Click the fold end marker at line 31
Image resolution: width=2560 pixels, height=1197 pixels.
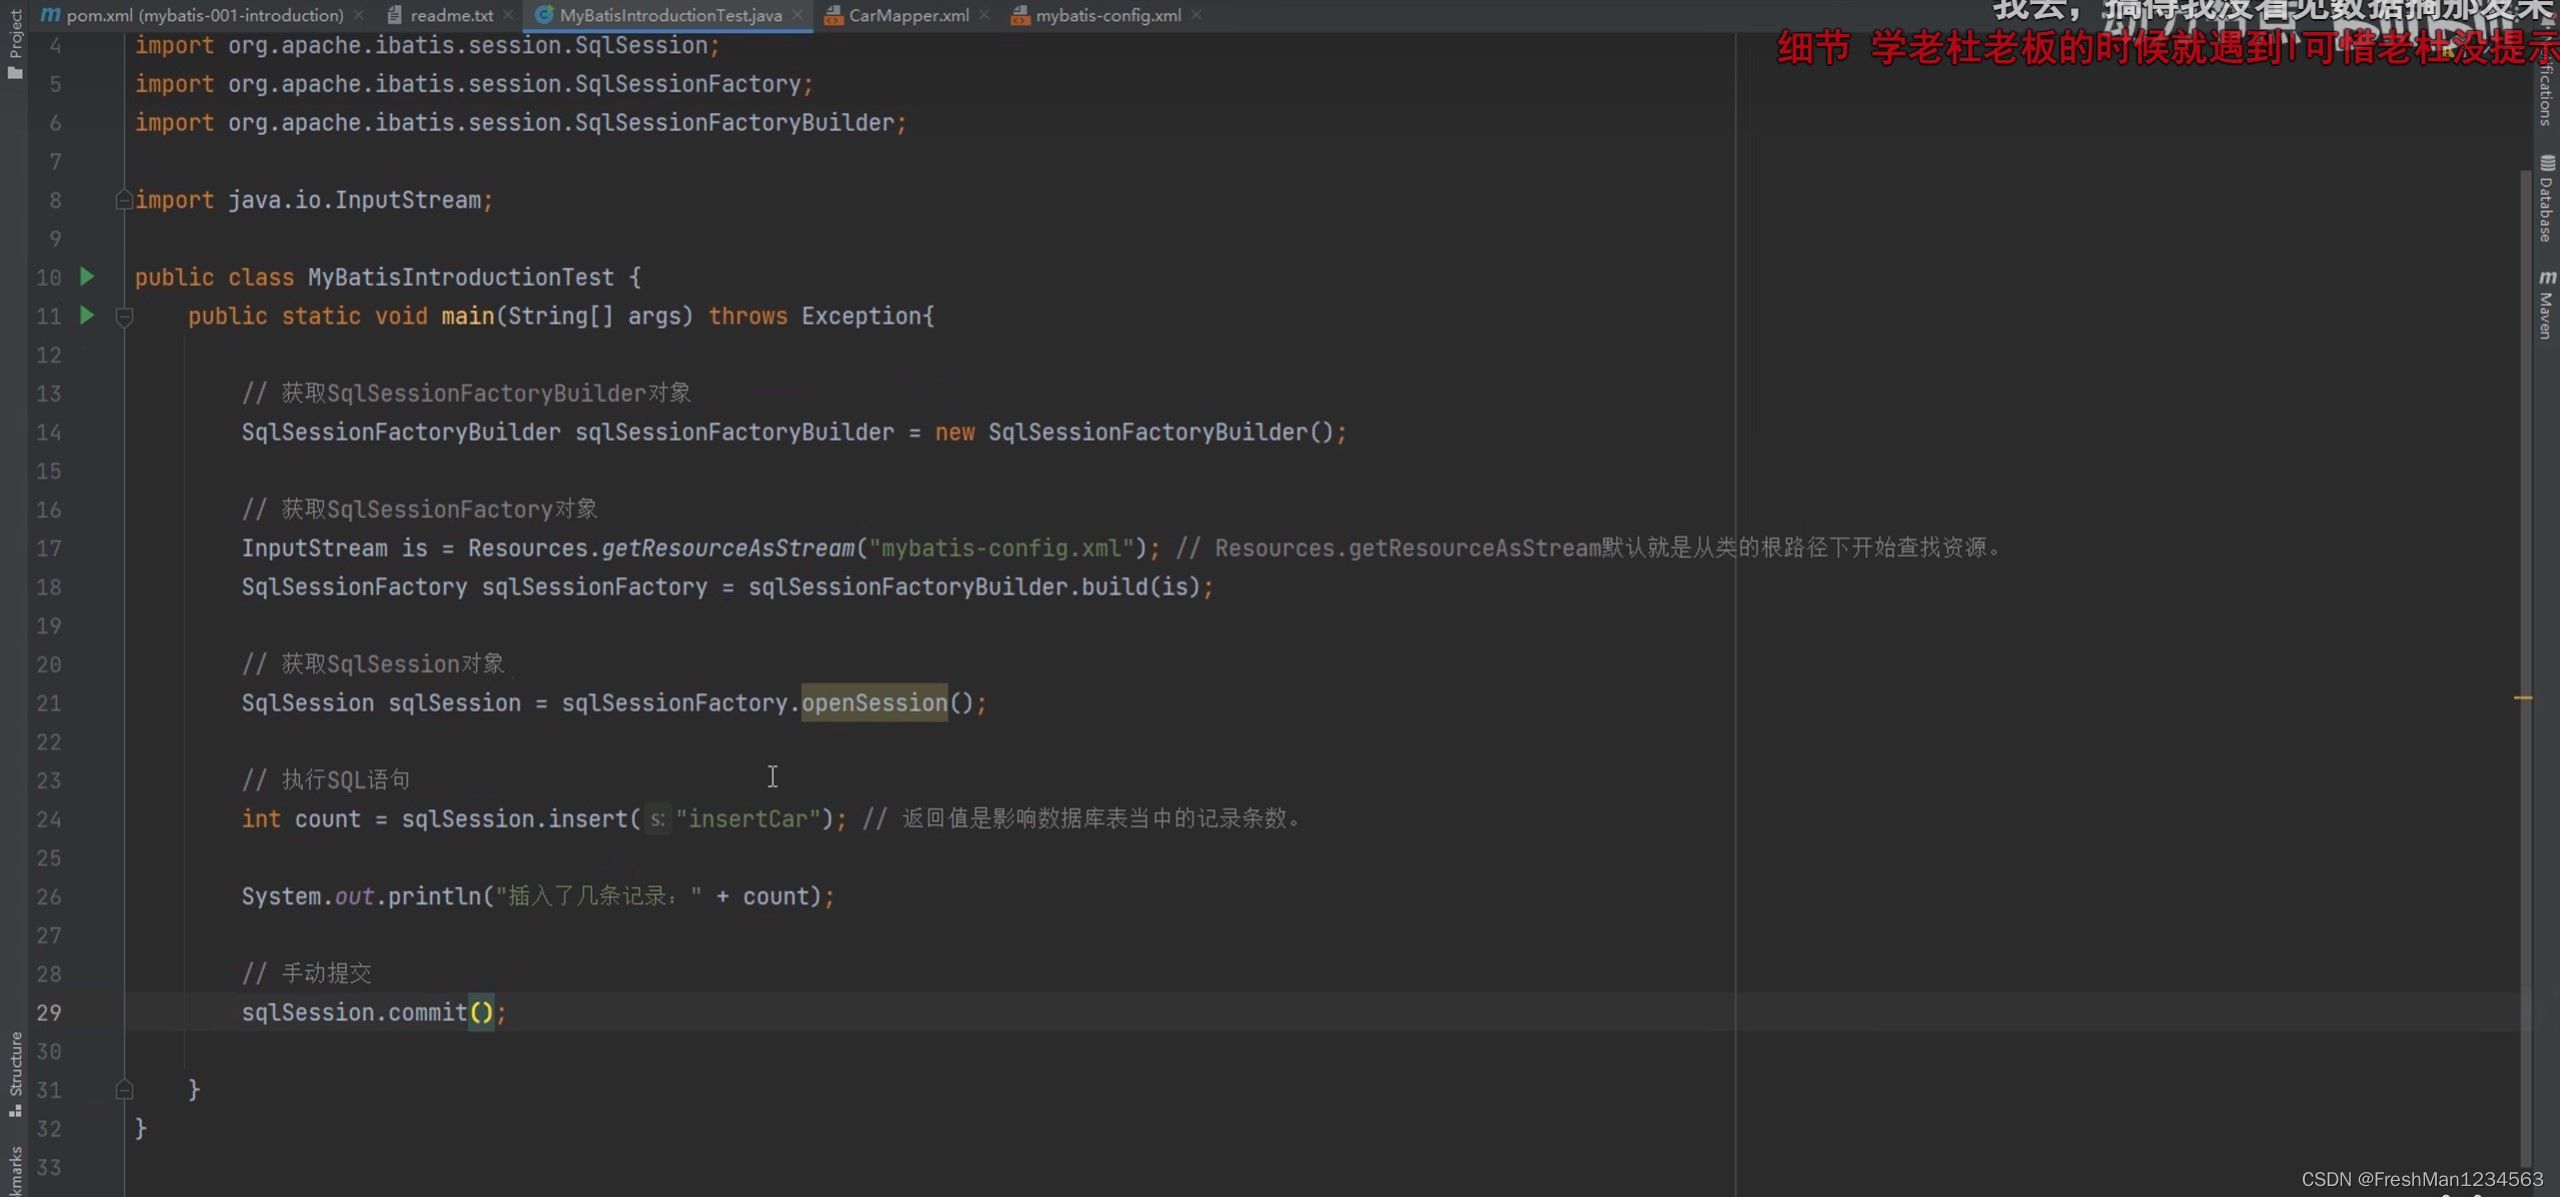click(124, 1089)
